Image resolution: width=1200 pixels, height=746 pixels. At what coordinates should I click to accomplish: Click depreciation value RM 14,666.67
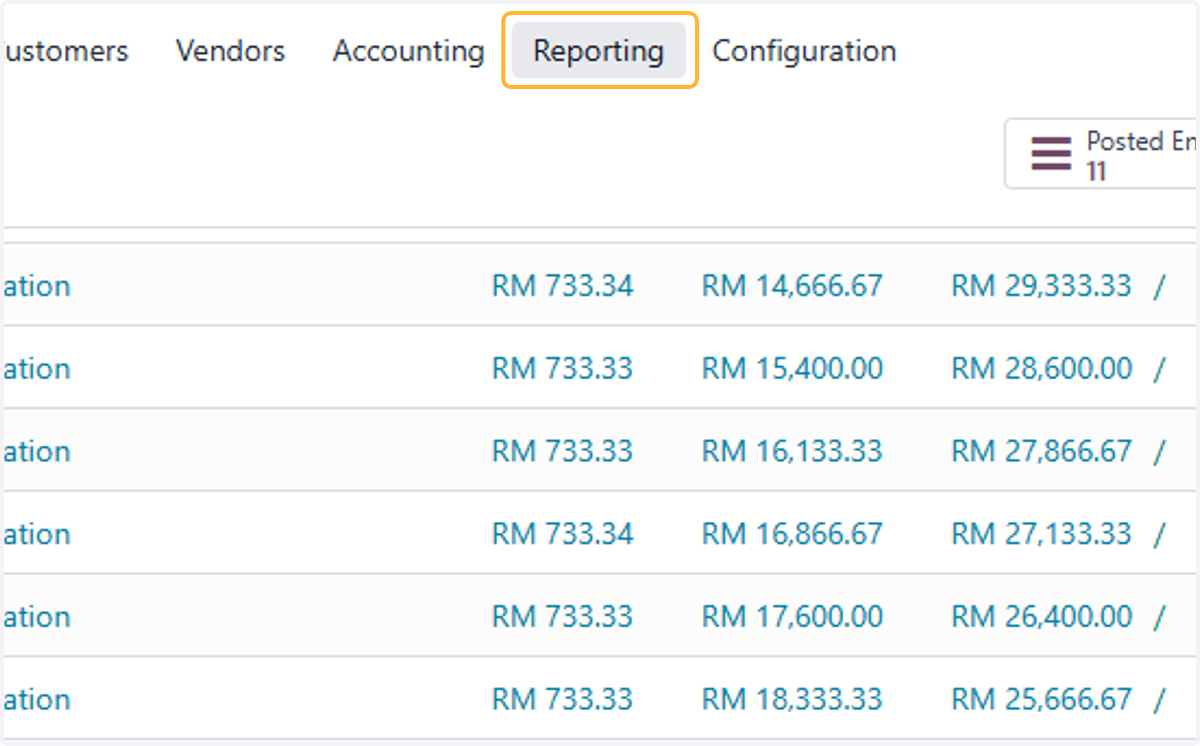[x=792, y=286]
